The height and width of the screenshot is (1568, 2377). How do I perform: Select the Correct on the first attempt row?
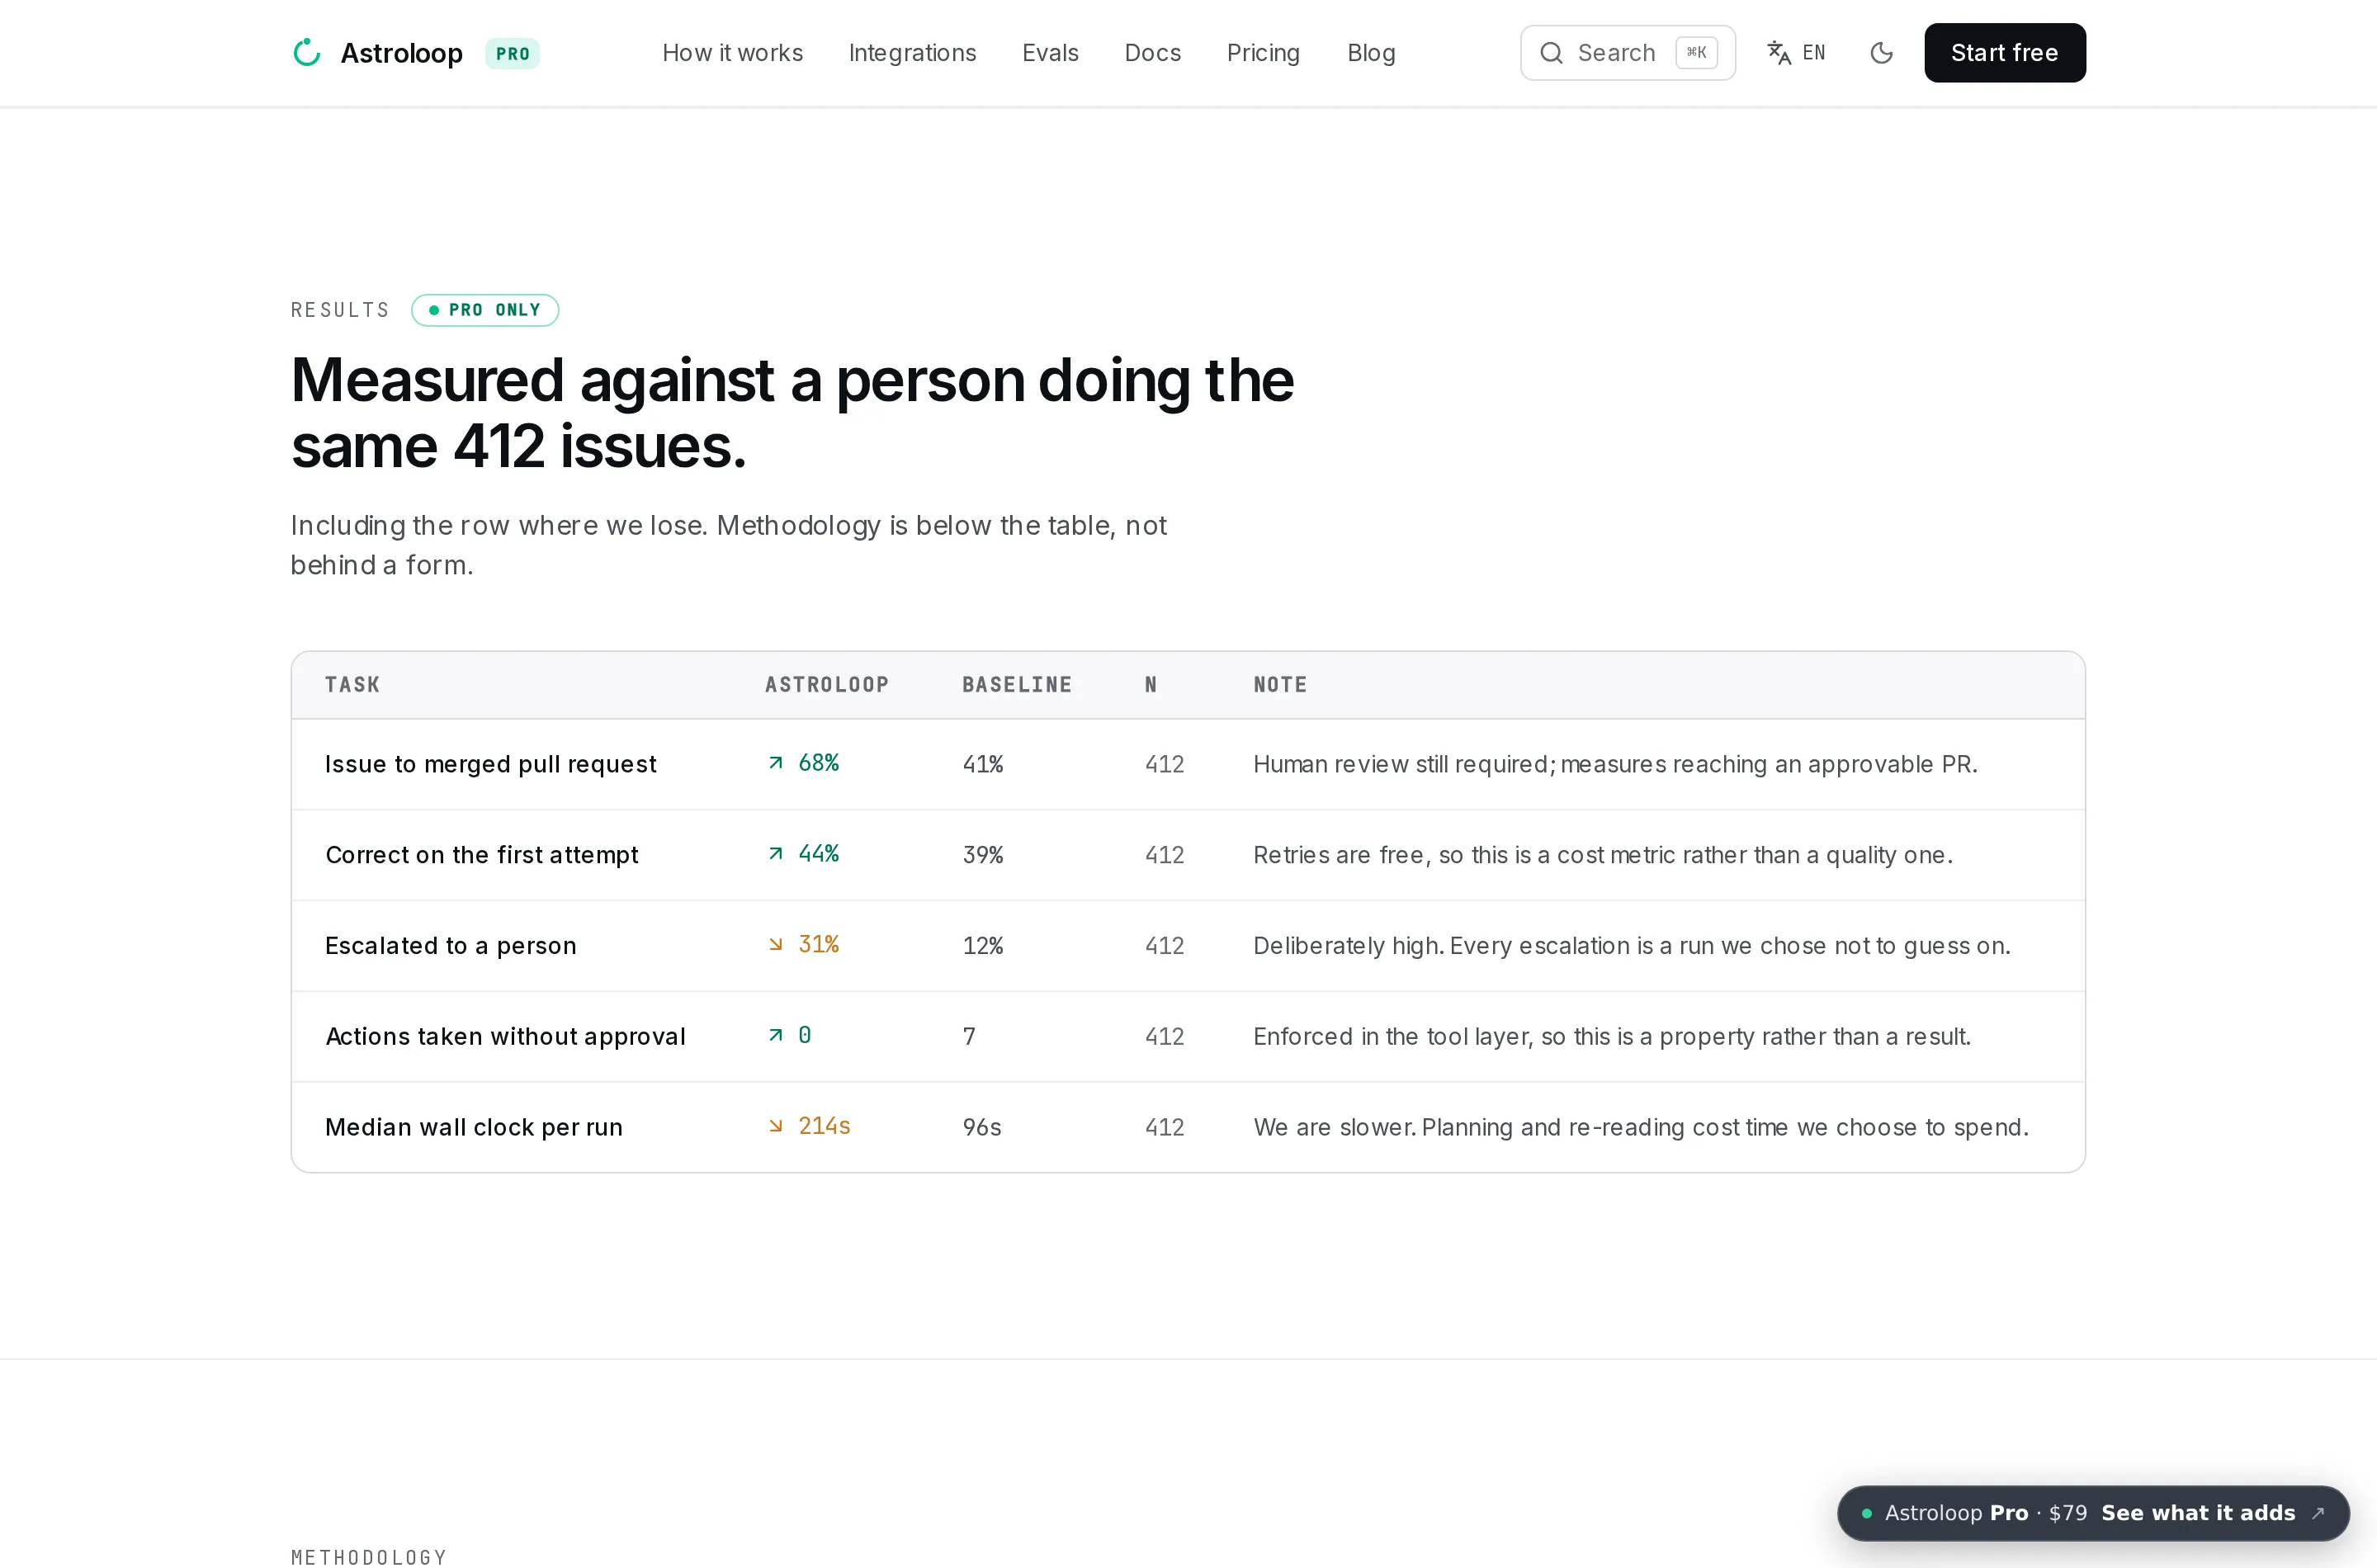[1188, 856]
